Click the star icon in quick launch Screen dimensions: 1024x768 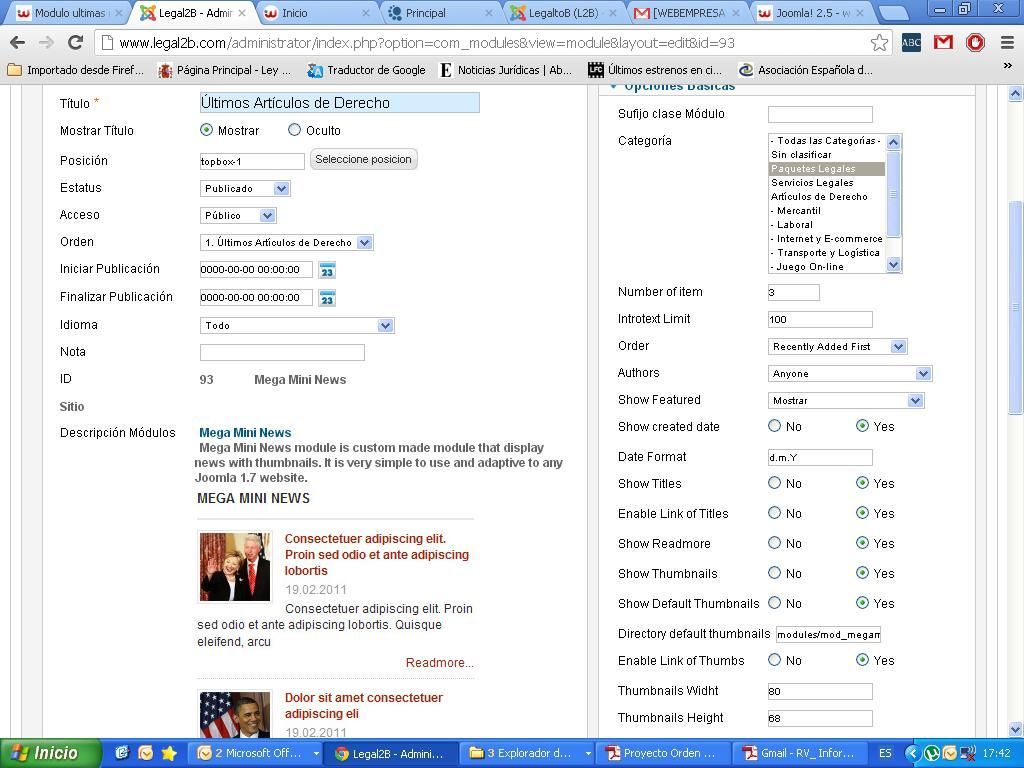[169, 754]
